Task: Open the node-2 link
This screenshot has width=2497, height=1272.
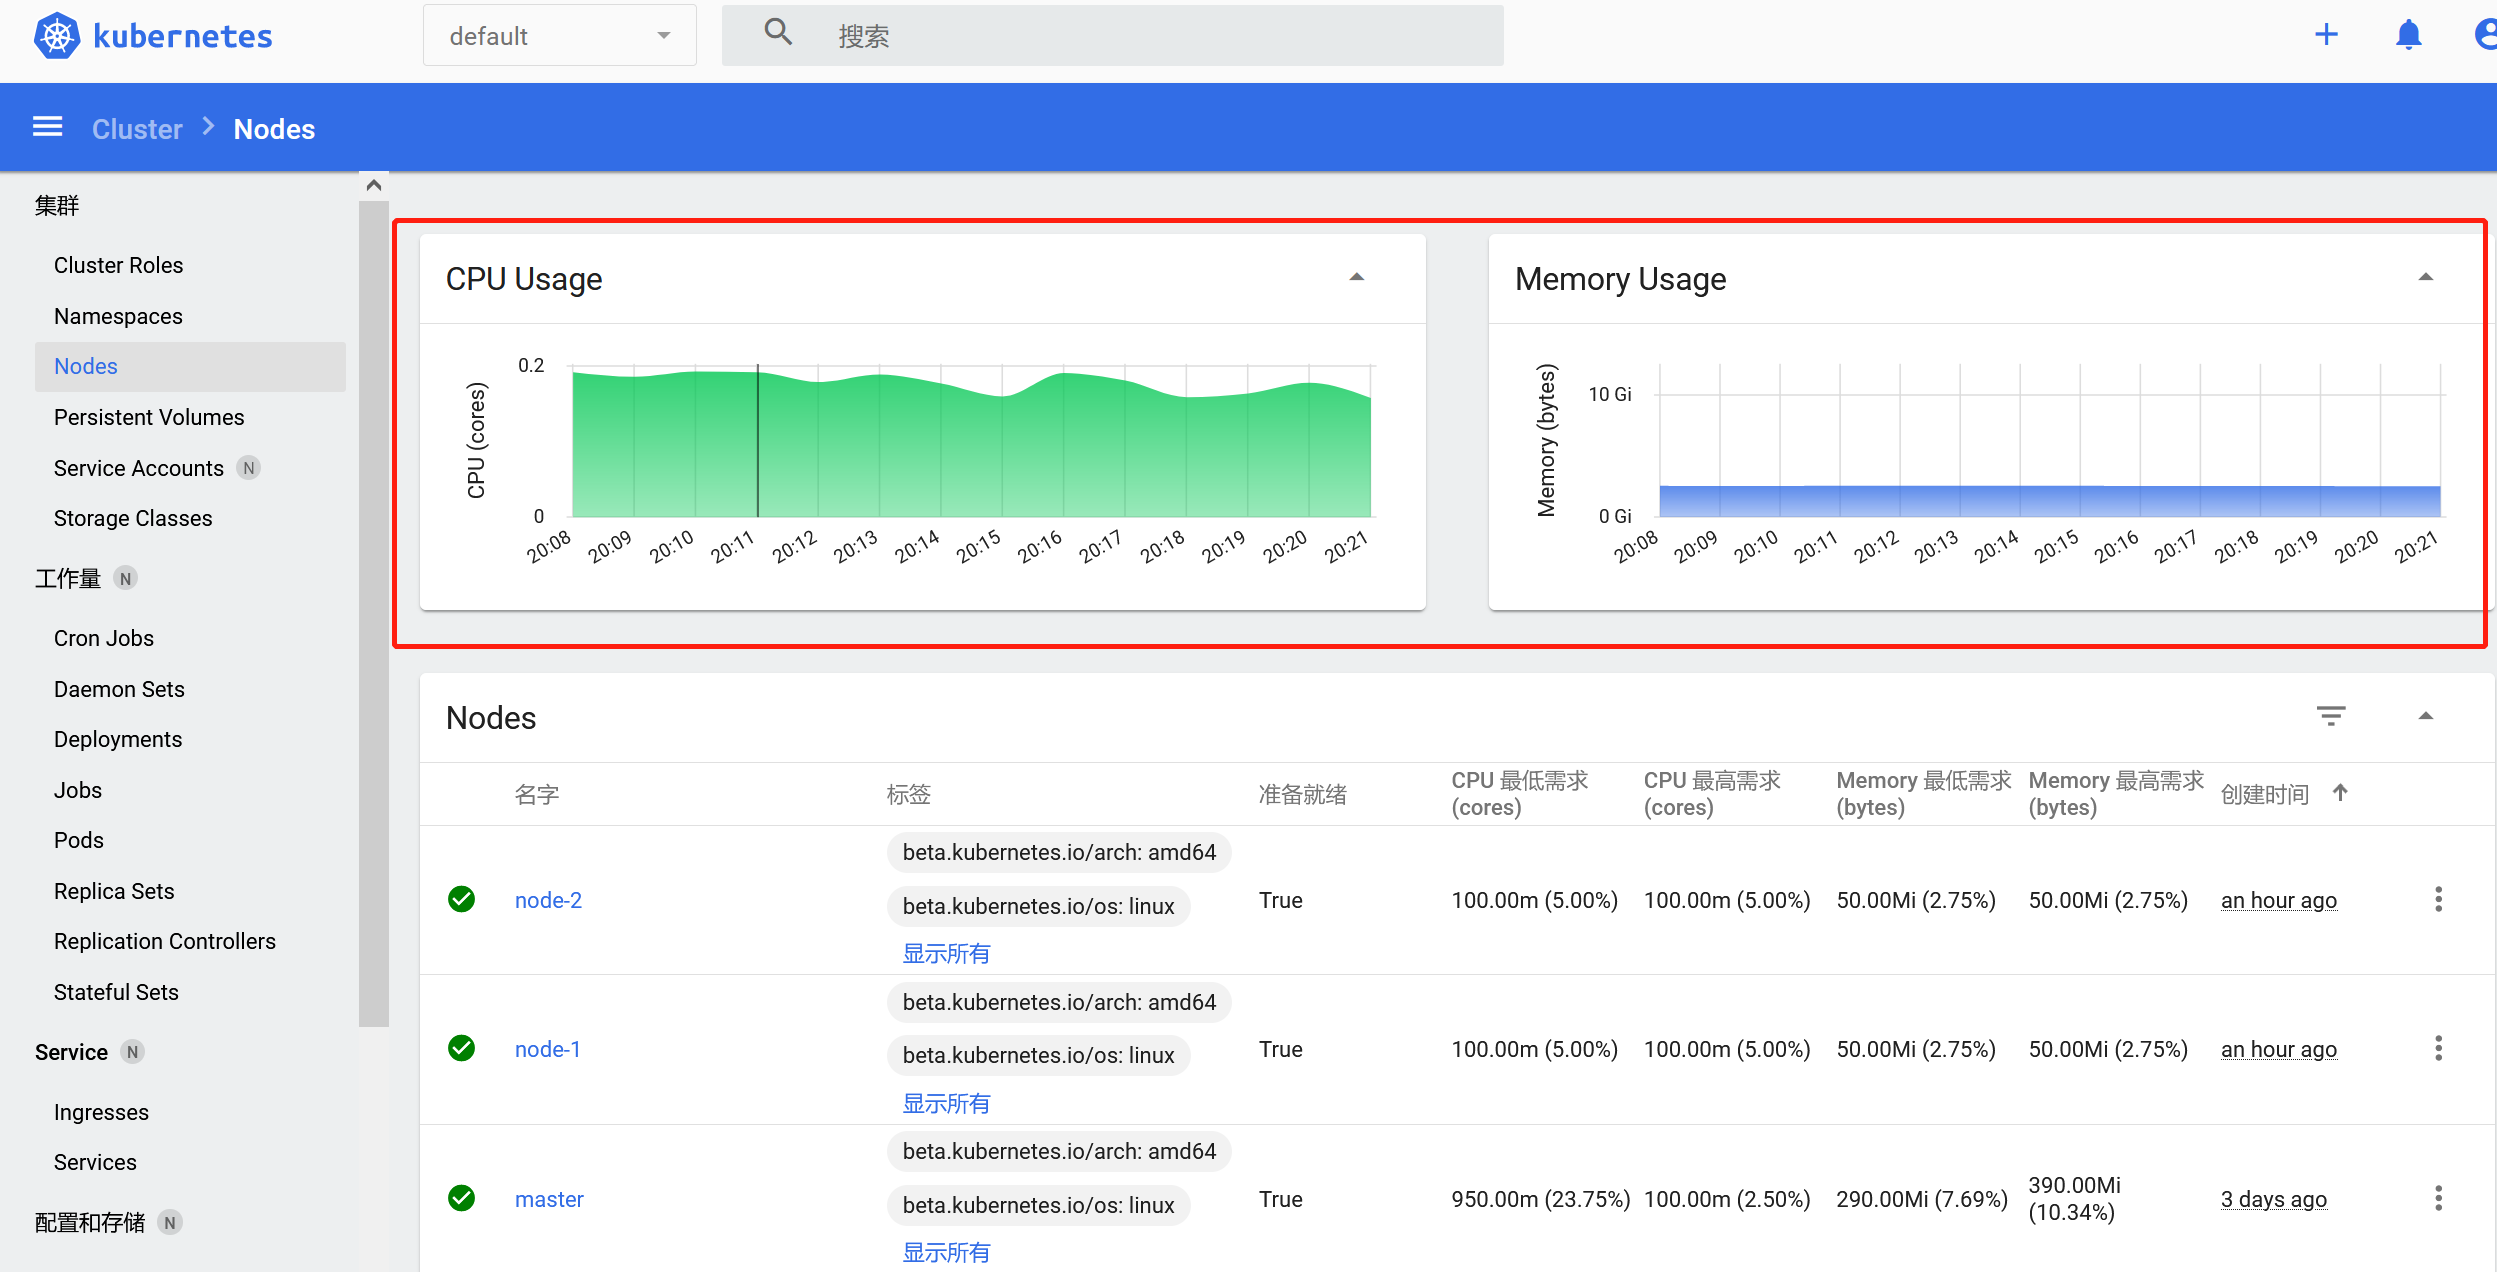Action: 548,900
